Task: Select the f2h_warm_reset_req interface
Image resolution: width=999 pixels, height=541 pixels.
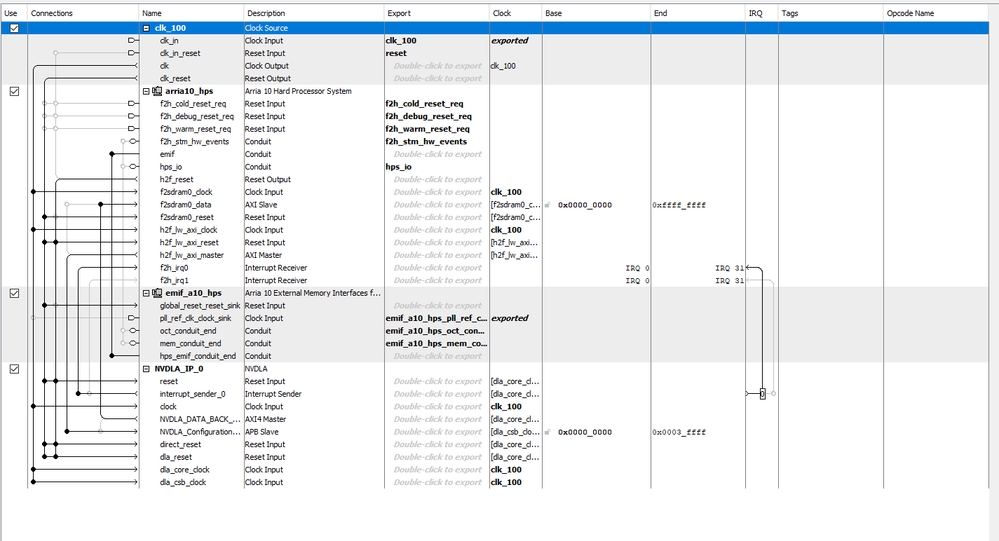Action: 195,129
